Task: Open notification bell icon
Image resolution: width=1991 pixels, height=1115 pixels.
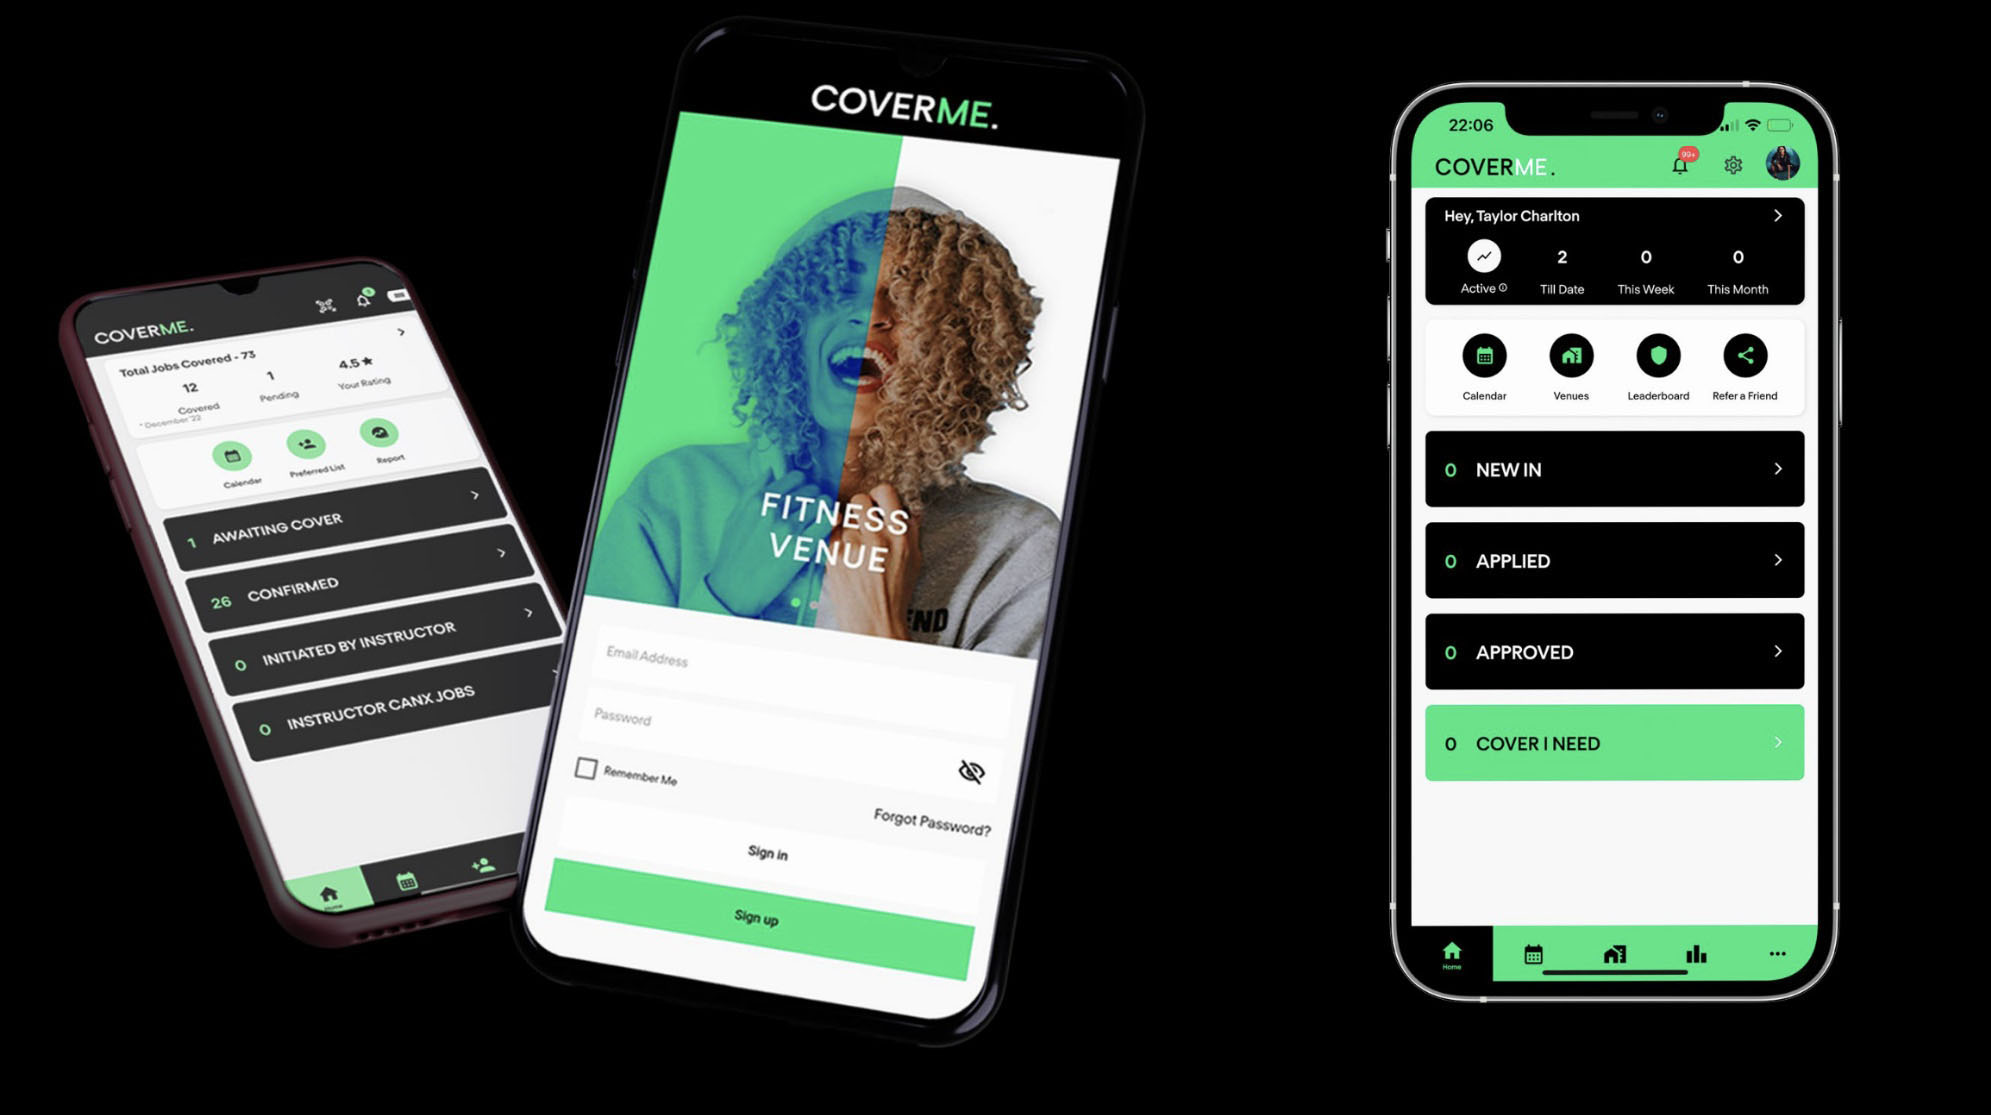Action: coord(1675,166)
